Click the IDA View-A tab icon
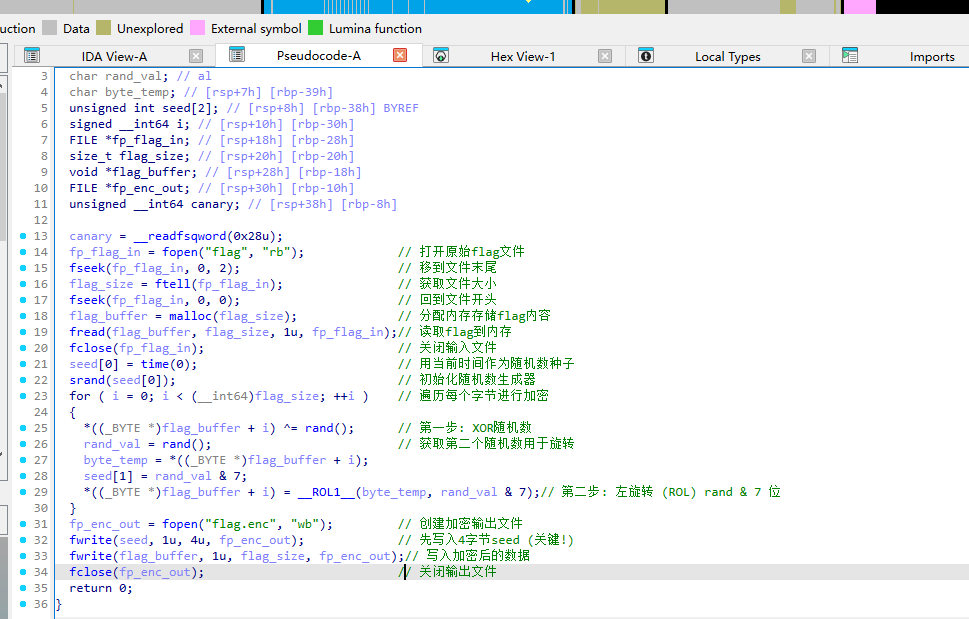Screen dimensions: 969x619 pyautogui.click(x=32, y=56)
